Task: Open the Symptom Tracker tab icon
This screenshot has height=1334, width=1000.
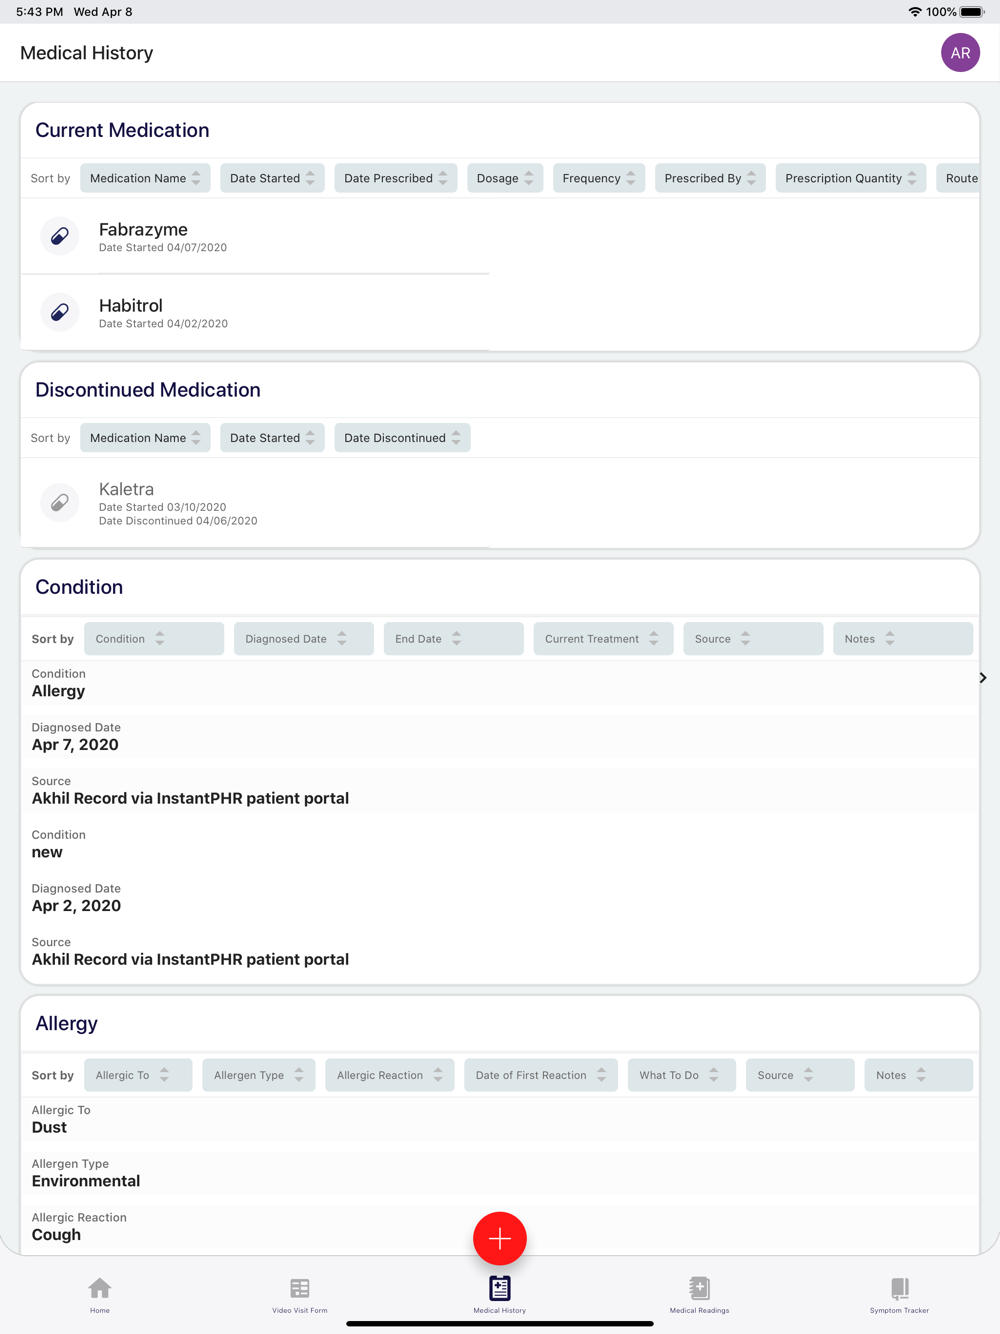Action: pos(899,1288)
